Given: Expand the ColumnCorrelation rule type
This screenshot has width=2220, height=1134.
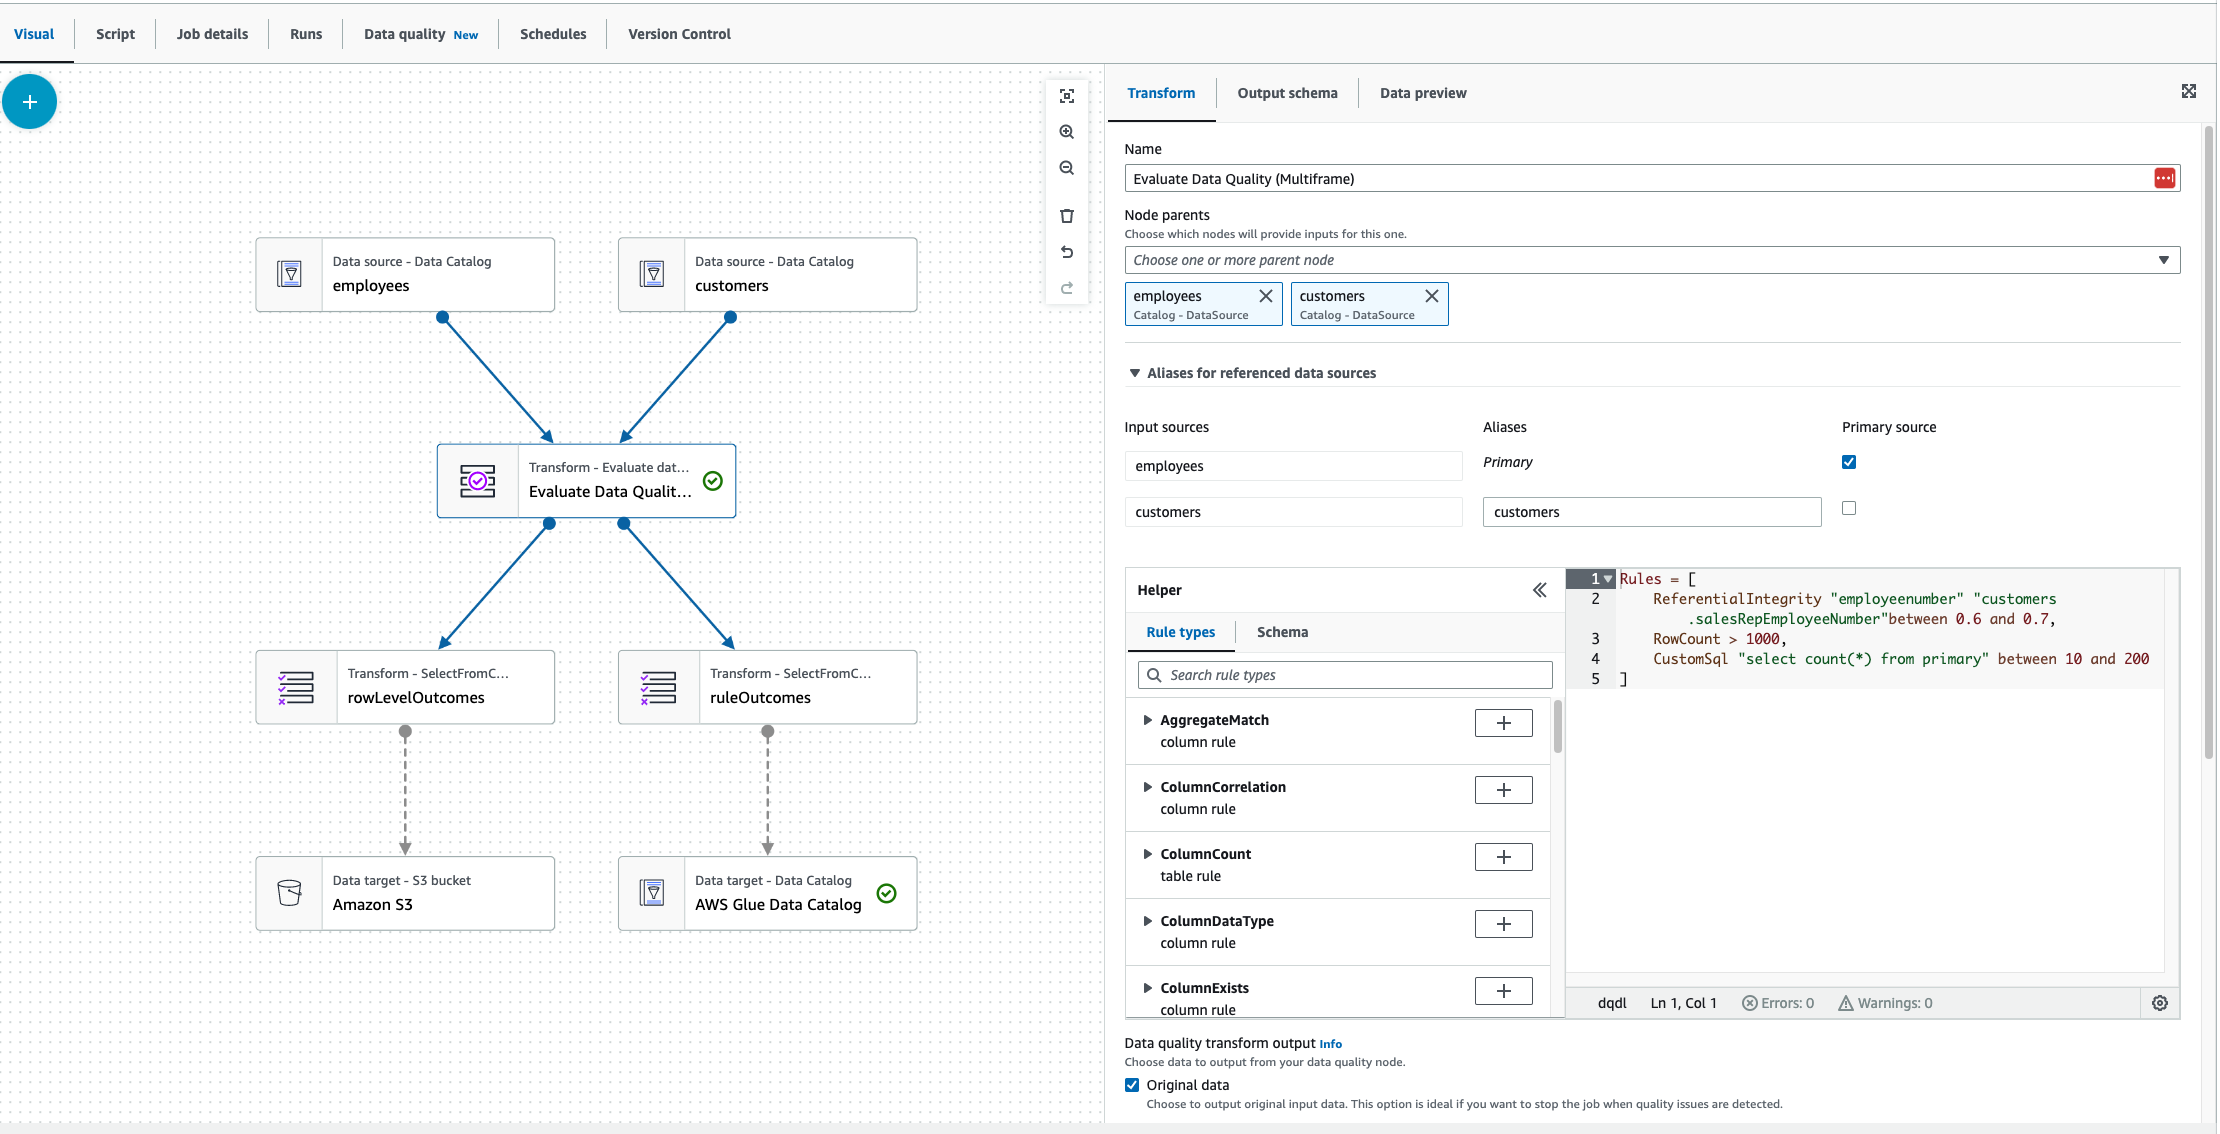Looking at the screenshot, I should point(1148,785).
